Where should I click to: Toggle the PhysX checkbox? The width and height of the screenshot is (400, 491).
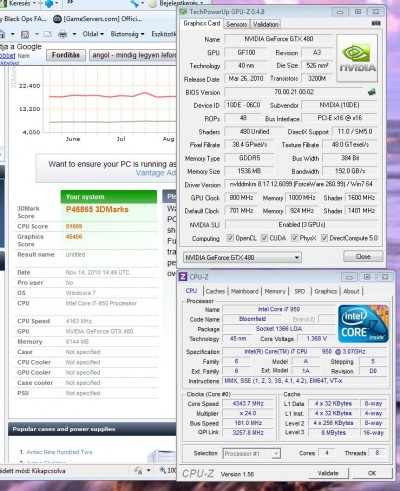294,238
